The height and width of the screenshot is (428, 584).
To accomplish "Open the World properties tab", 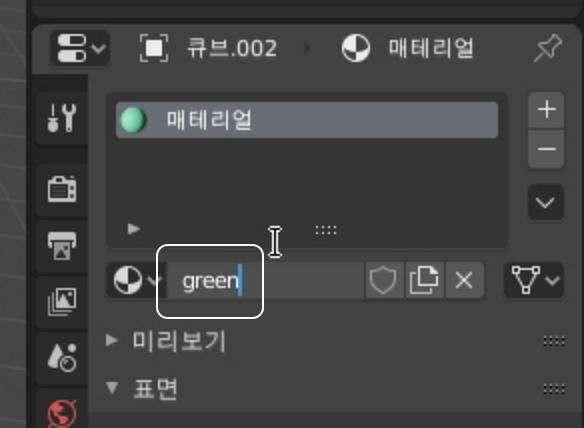I will tap(62, 413).
